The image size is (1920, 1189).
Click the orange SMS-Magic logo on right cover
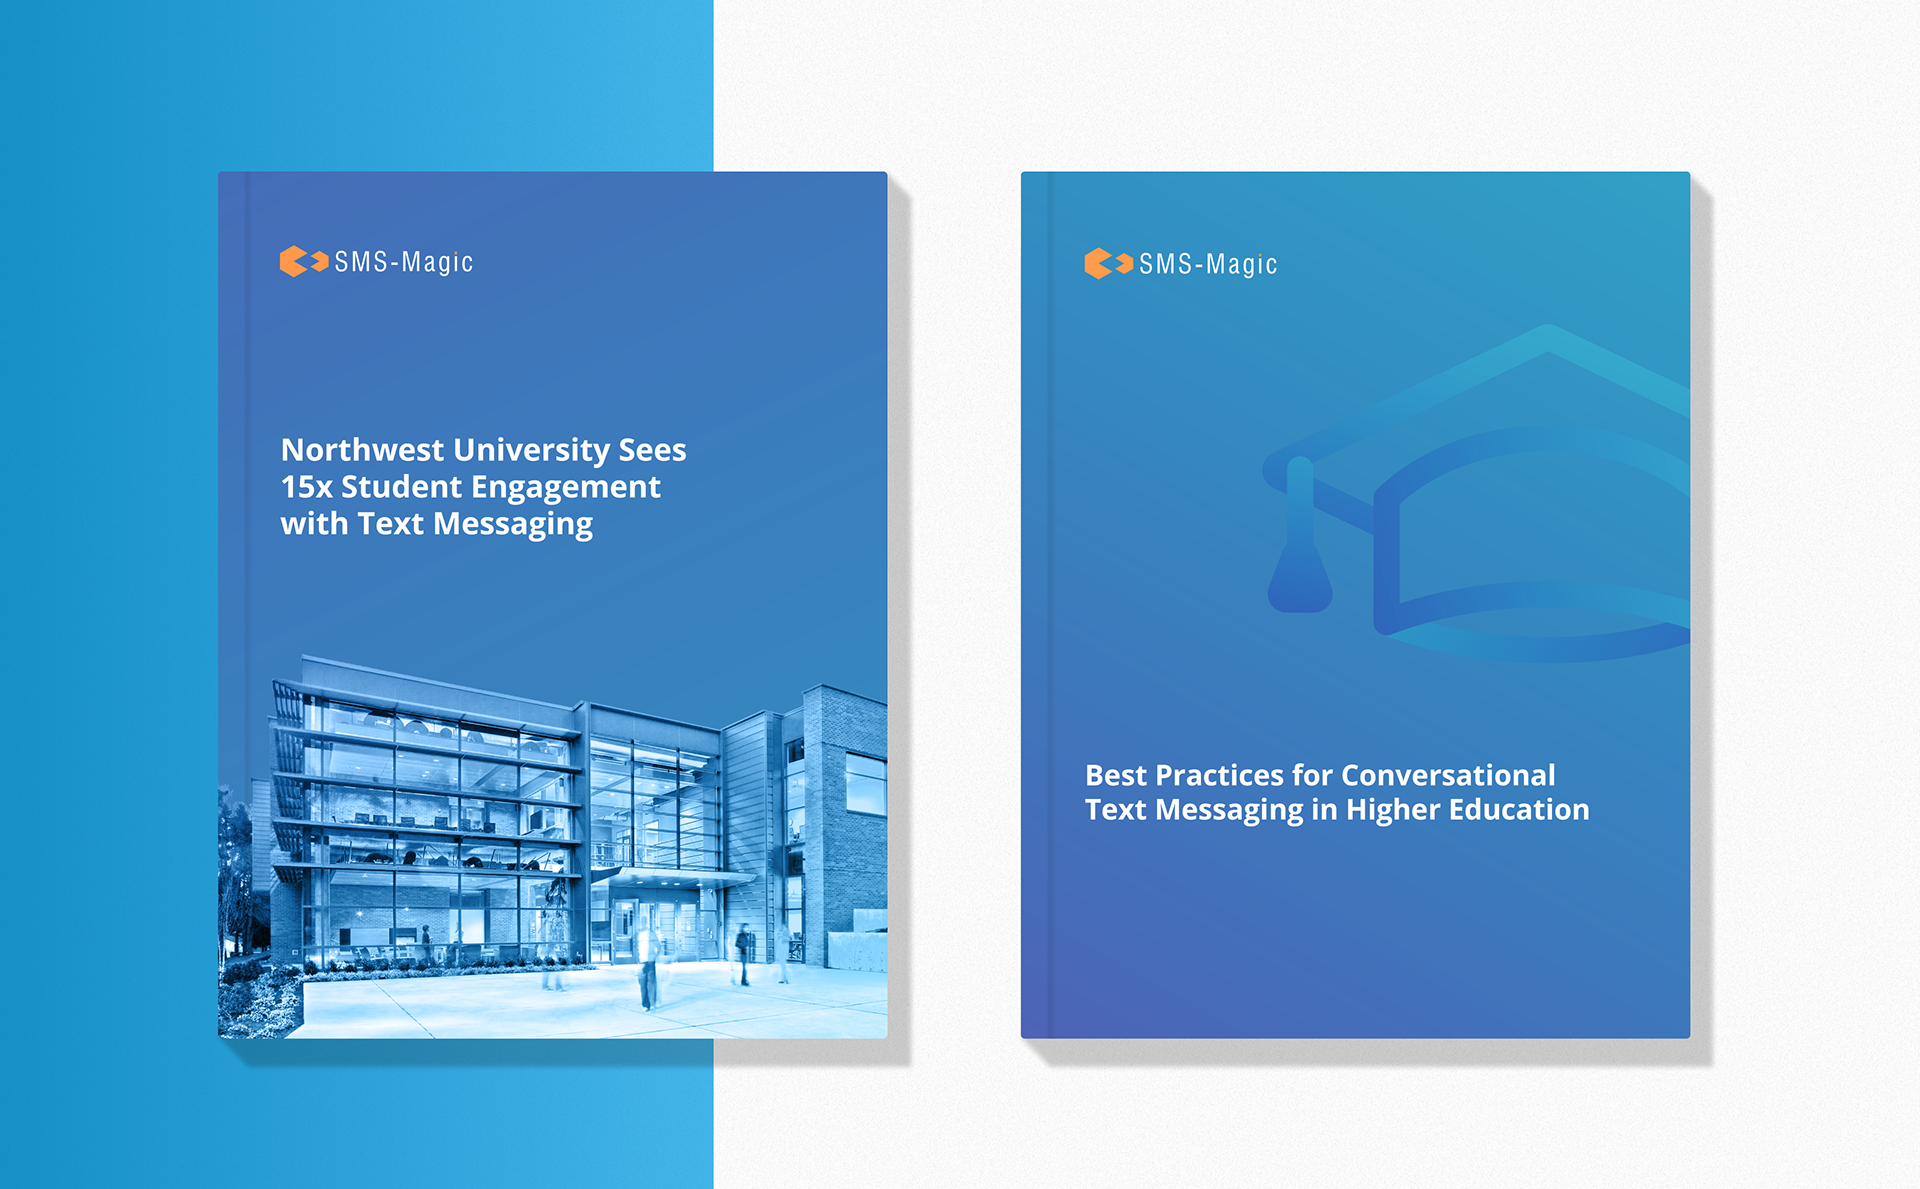[x=1108, y=264]
